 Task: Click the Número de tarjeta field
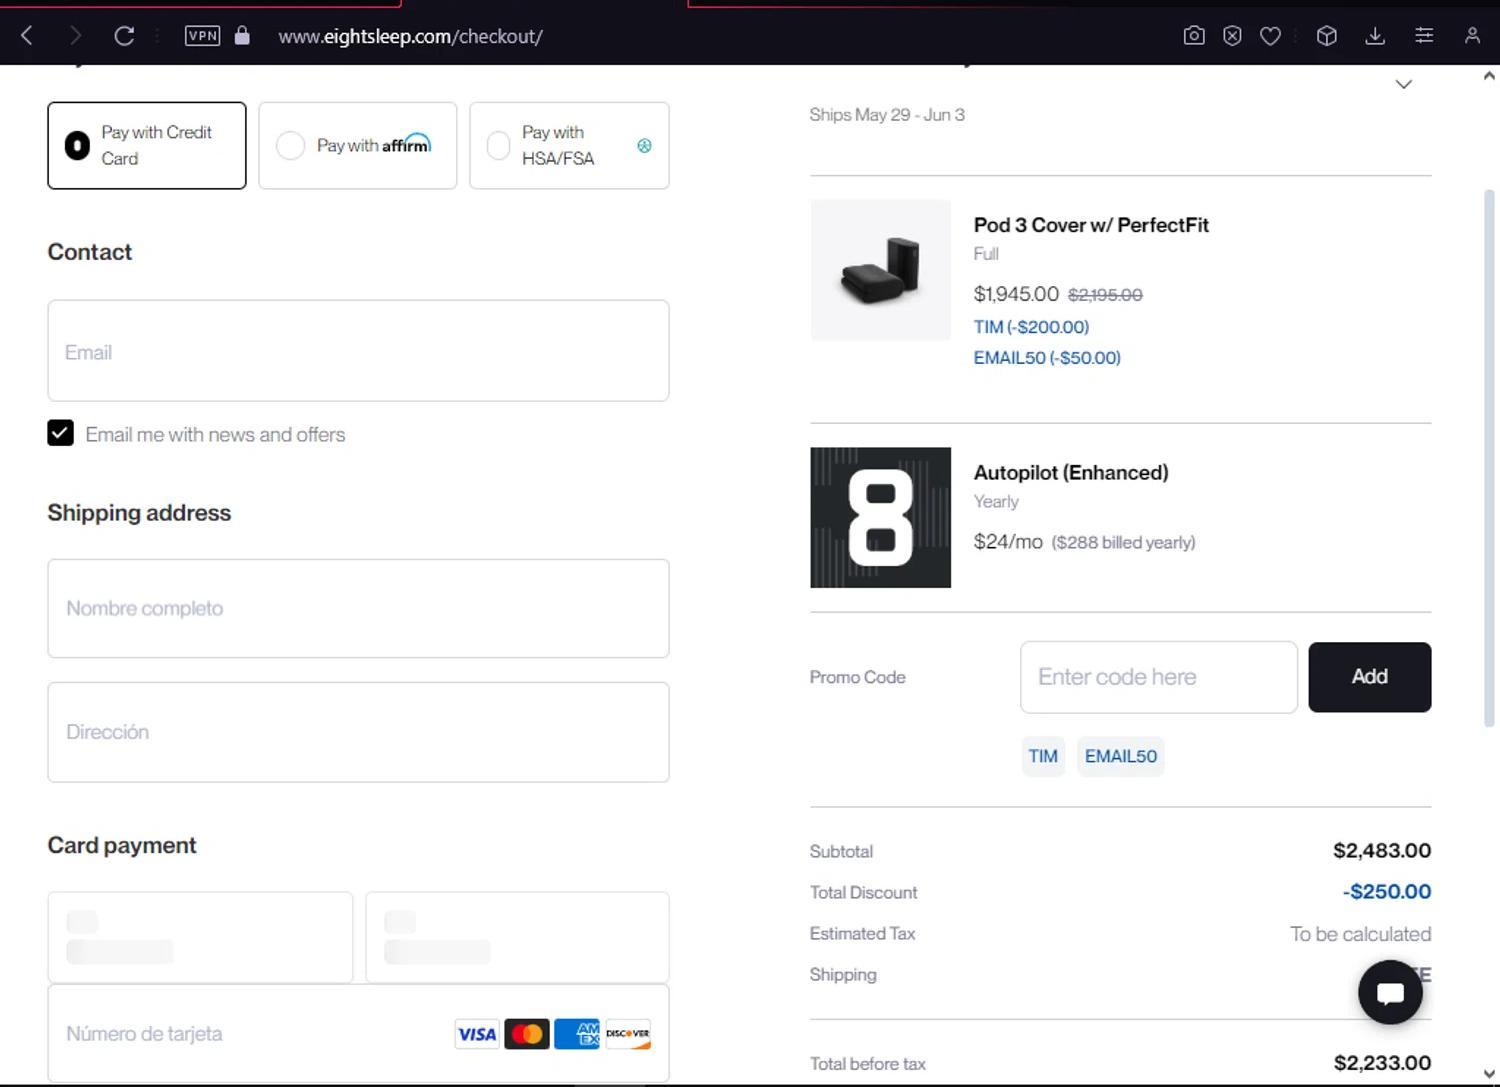point(358,1033)
